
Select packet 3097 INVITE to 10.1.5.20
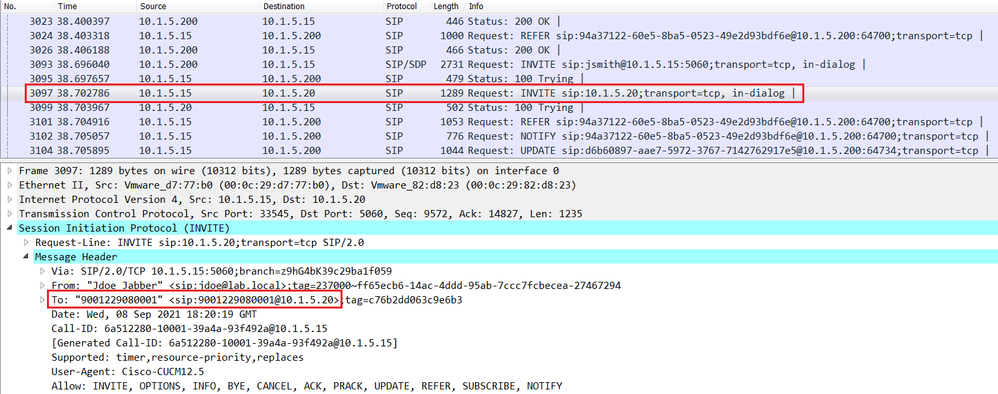coord(499,94)
